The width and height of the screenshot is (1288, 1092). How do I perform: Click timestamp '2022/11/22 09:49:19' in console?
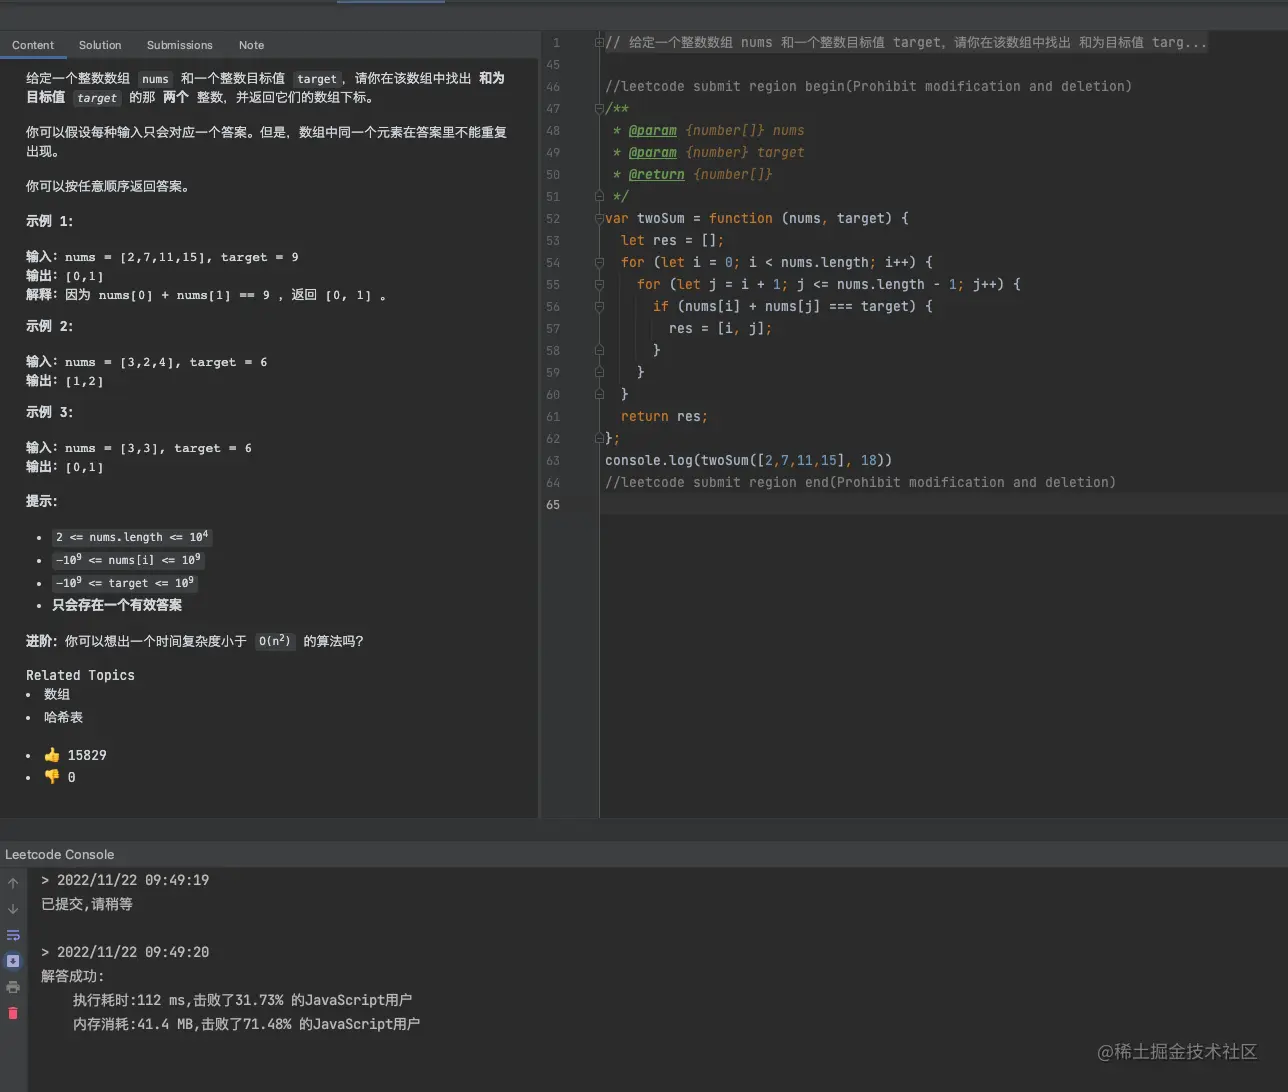(x=133, y=880)
